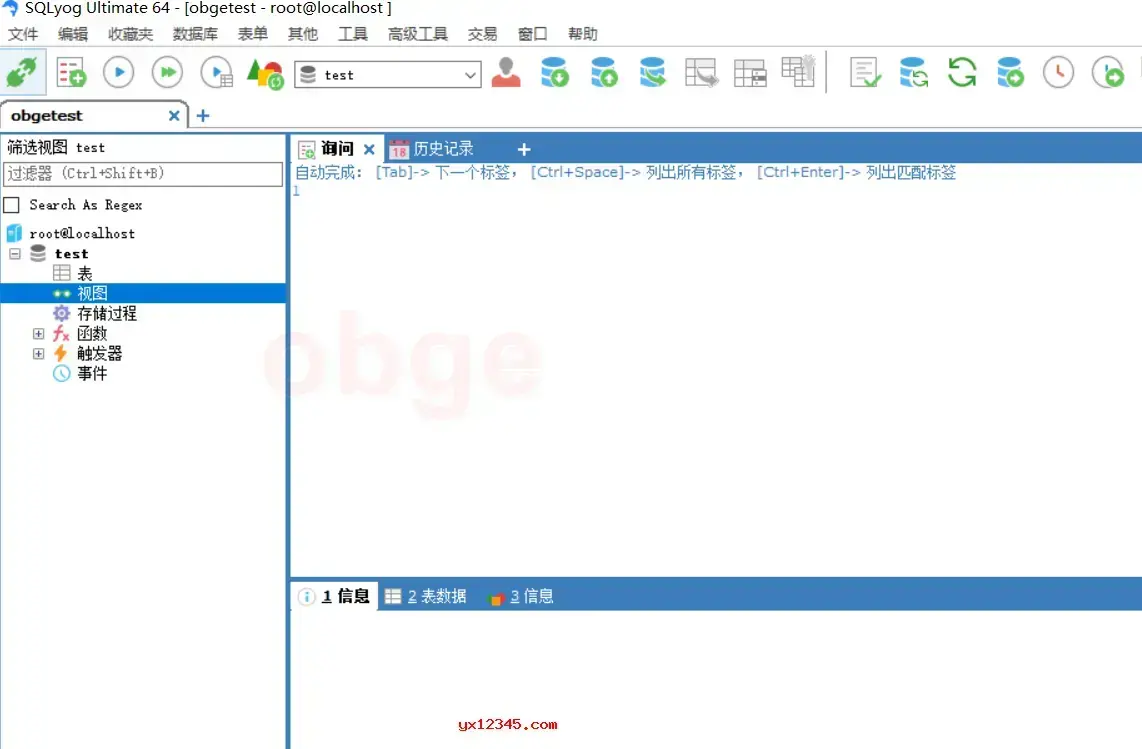
Task: Select the root@localhost server node
Action: pos(82,233)
